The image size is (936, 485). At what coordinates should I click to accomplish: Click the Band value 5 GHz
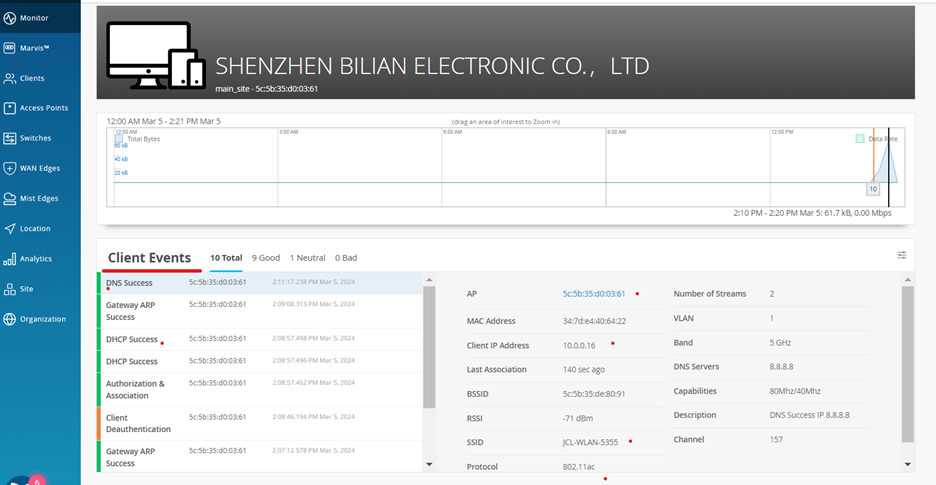pyautogui.click(x=780, y=343)
